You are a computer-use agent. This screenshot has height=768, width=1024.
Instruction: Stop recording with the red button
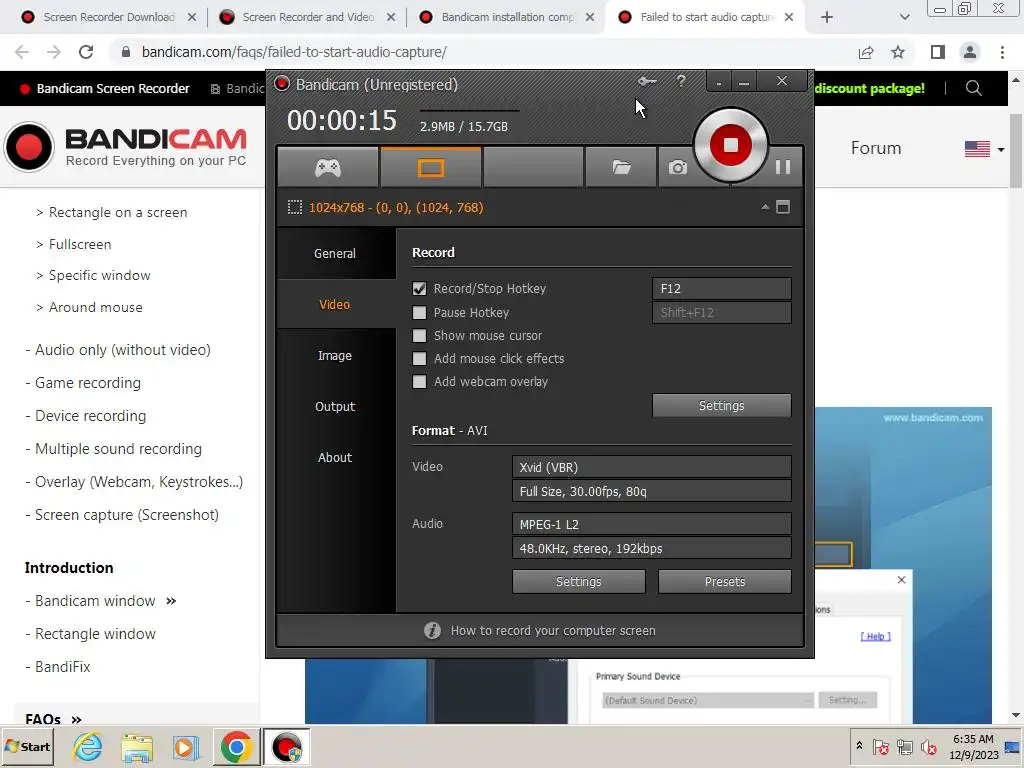pyautogui.click(x=731, y=145)
